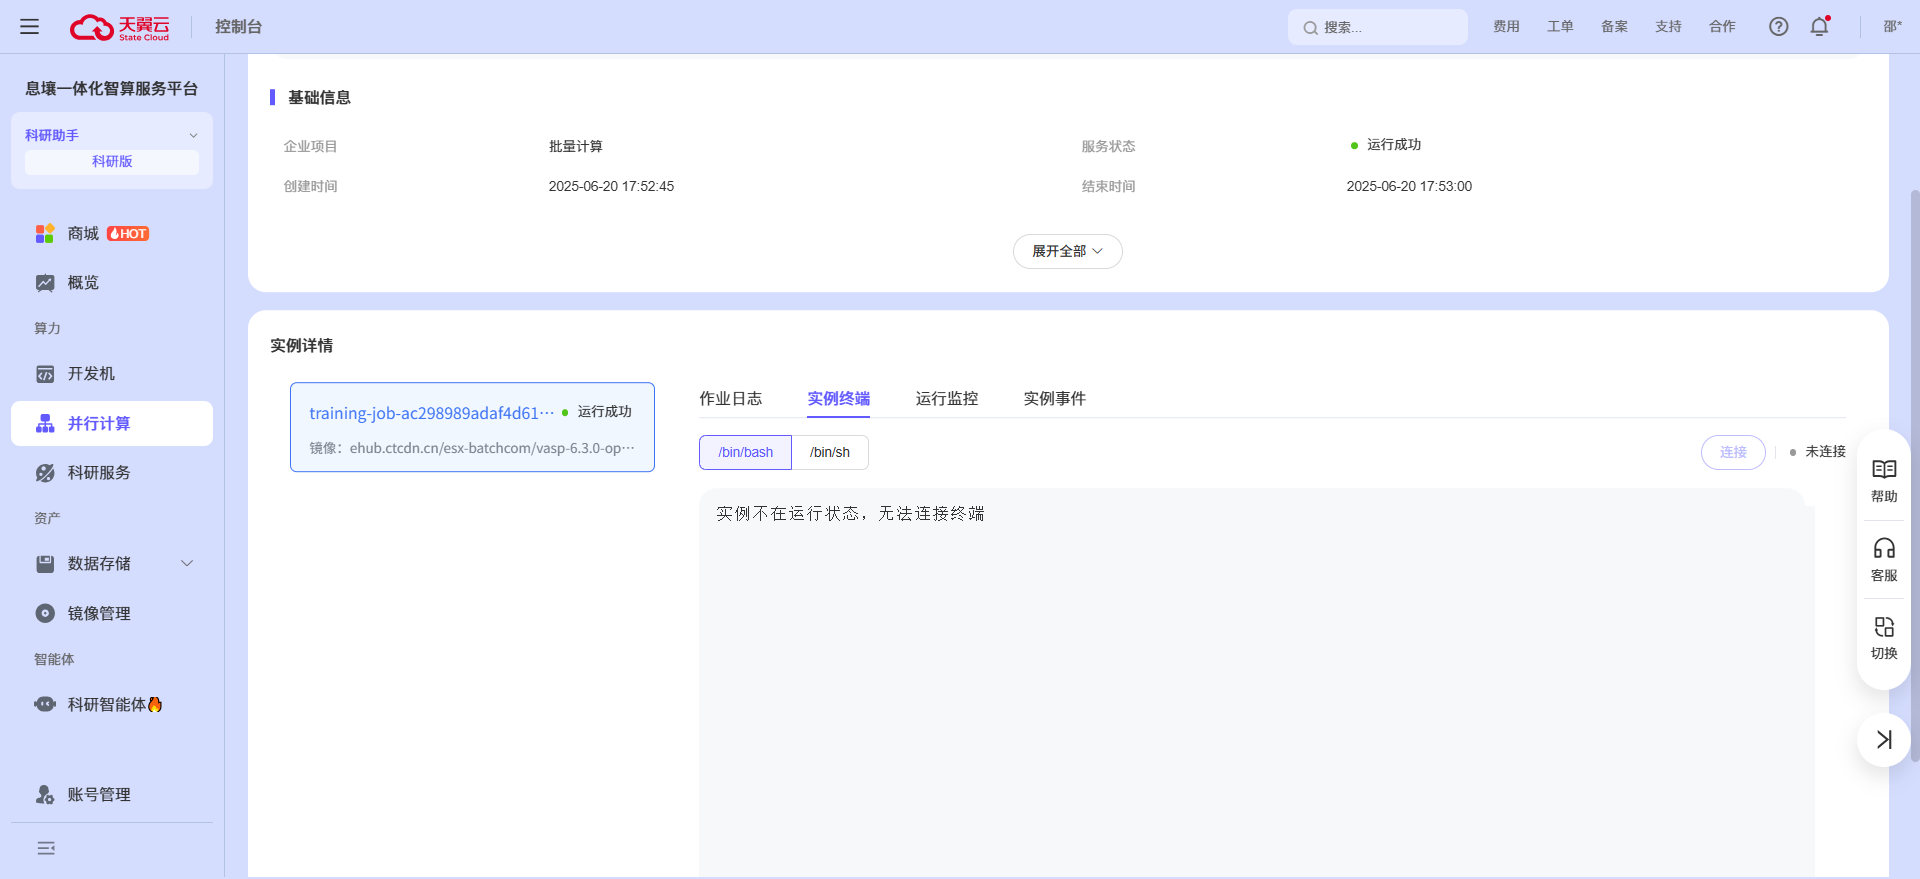Click the 运行成功 service status value
1920x879 pixels.
(x=1394, y=145)
